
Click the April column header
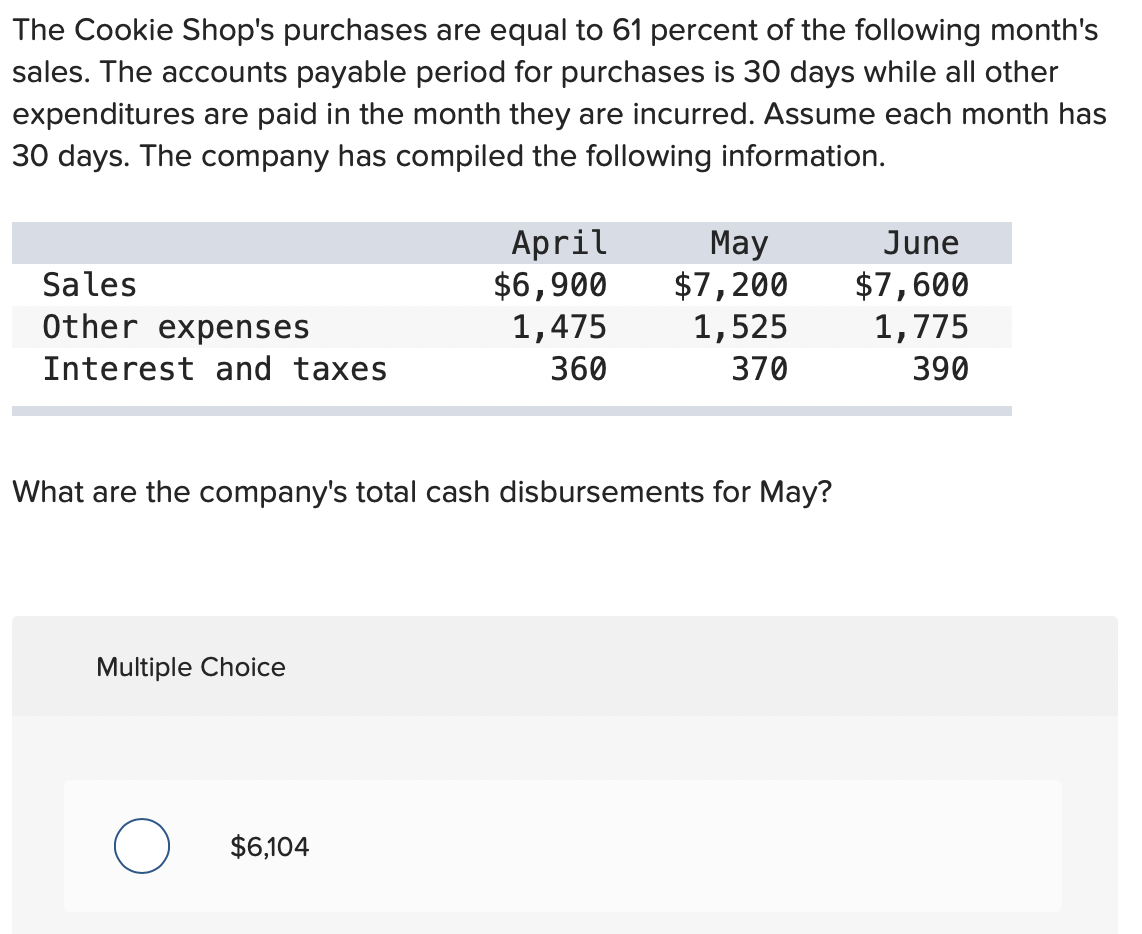coord(559,243)
